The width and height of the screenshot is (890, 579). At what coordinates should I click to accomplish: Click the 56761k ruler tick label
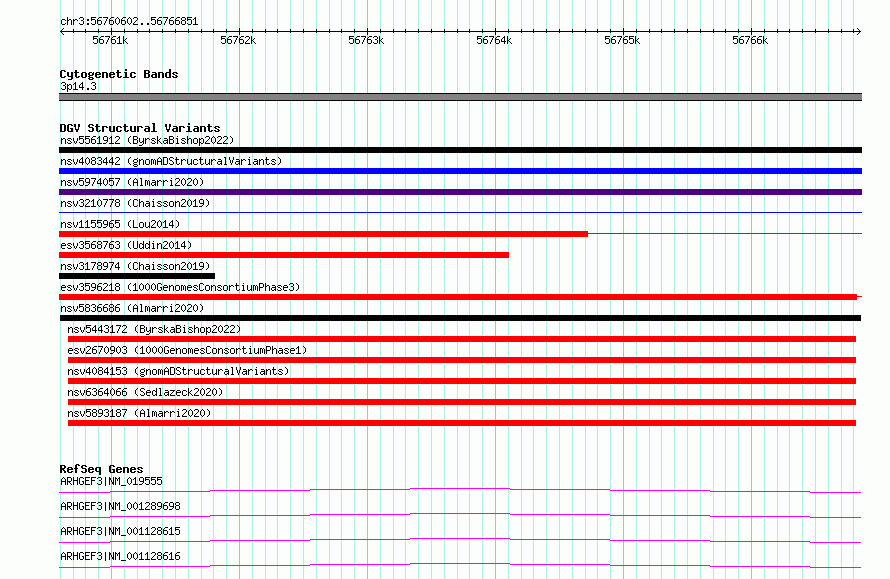tap(110, 40)
